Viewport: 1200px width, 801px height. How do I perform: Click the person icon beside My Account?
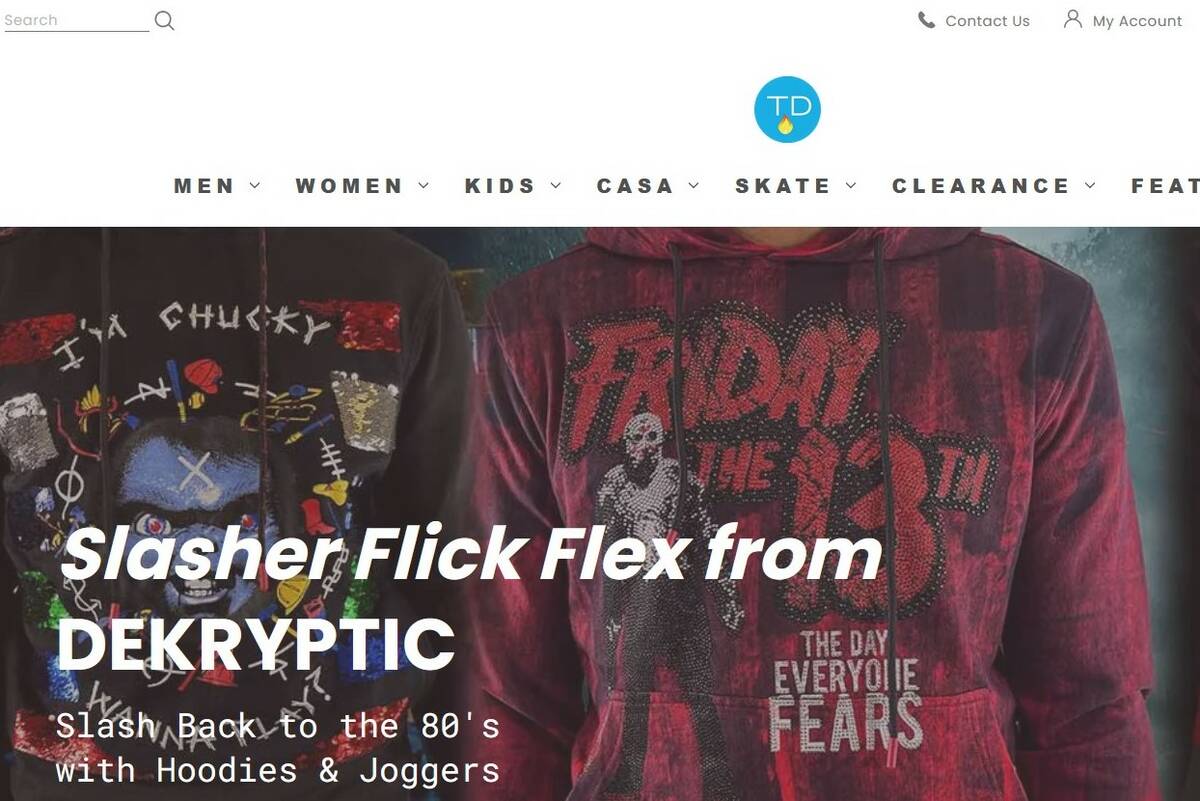pos(1073,19)
